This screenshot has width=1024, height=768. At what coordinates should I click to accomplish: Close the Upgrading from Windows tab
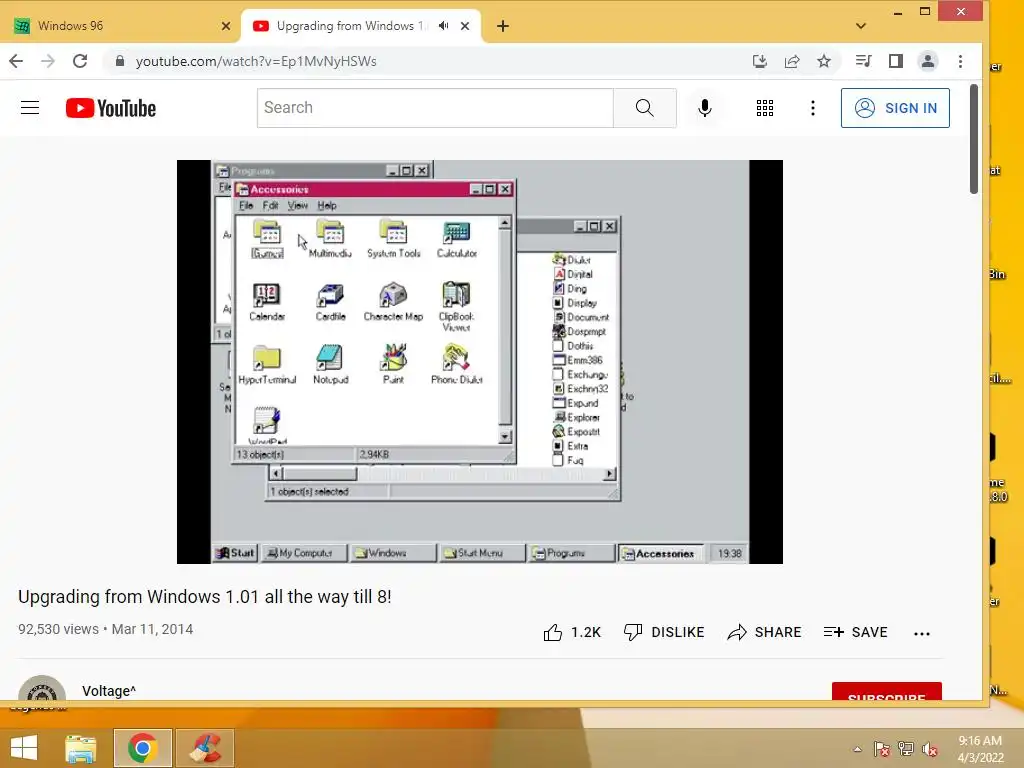pyautogui.click(x=465, y=26)
